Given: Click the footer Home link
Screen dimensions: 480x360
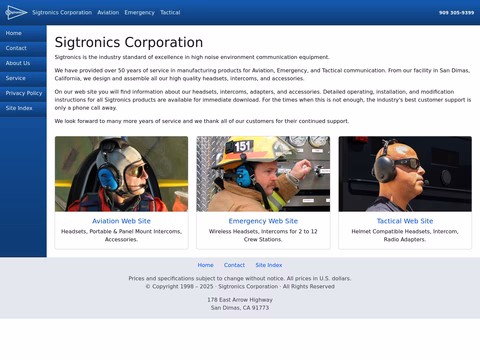Looking at the screenshot, I should pyautogui.click(x=205, y=265).
